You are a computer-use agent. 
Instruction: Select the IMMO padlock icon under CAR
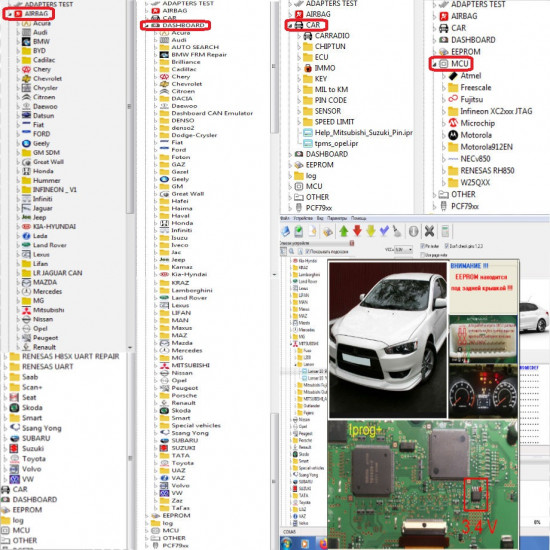308,68
